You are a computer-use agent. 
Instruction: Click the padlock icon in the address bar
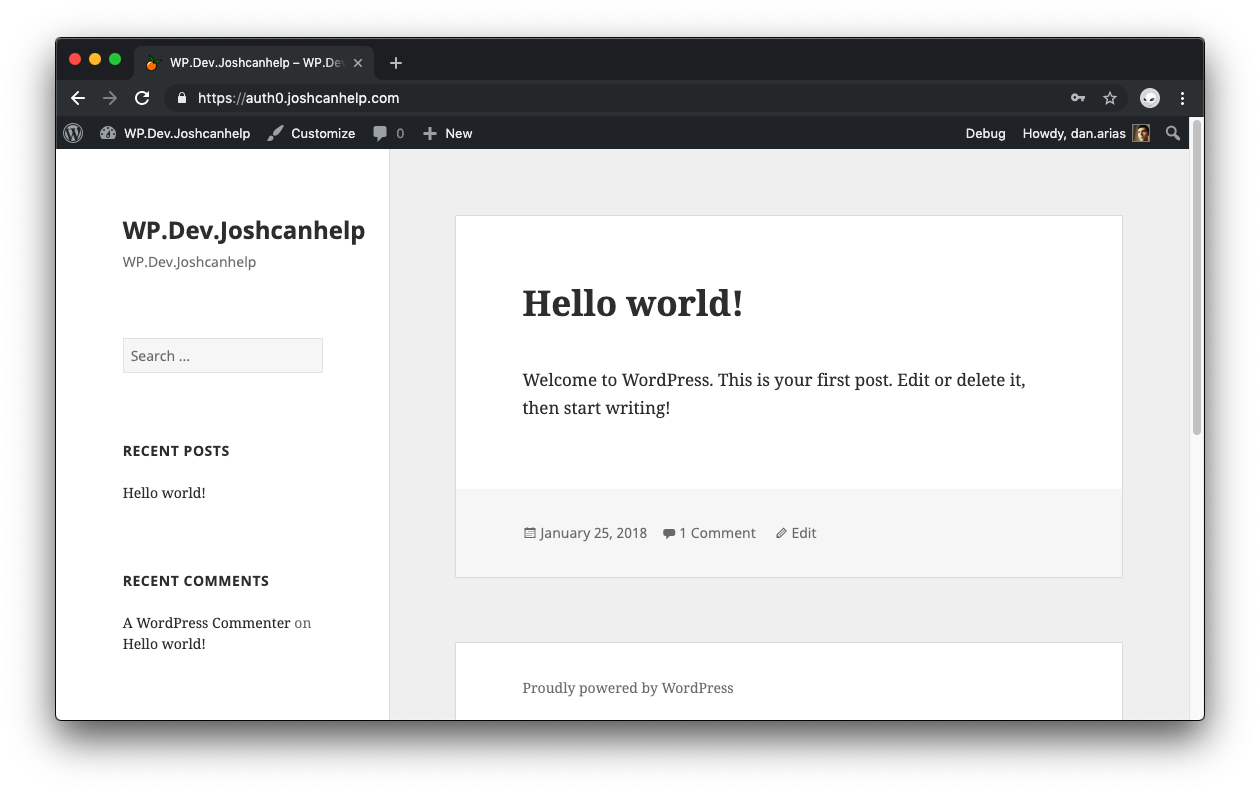click(x=182, y=98)
